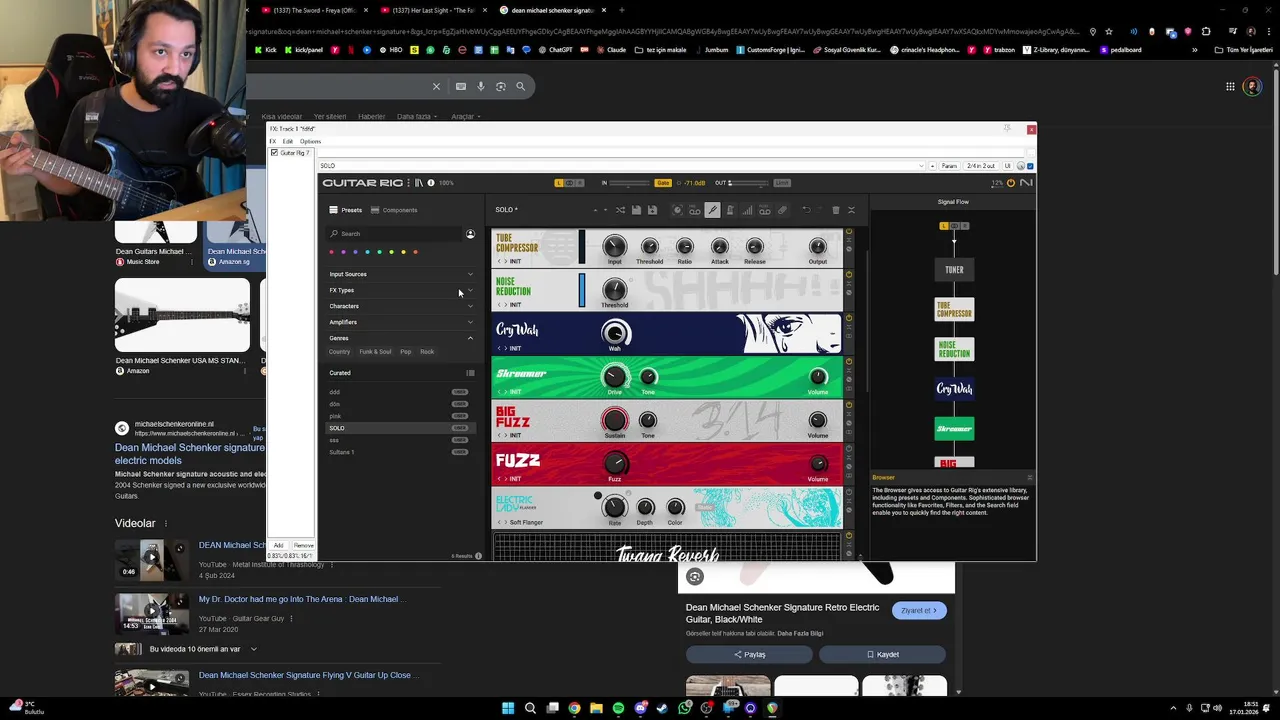Toggle Cry Wah power button
The image size is (1280, 720).
[x=849, y=318]
